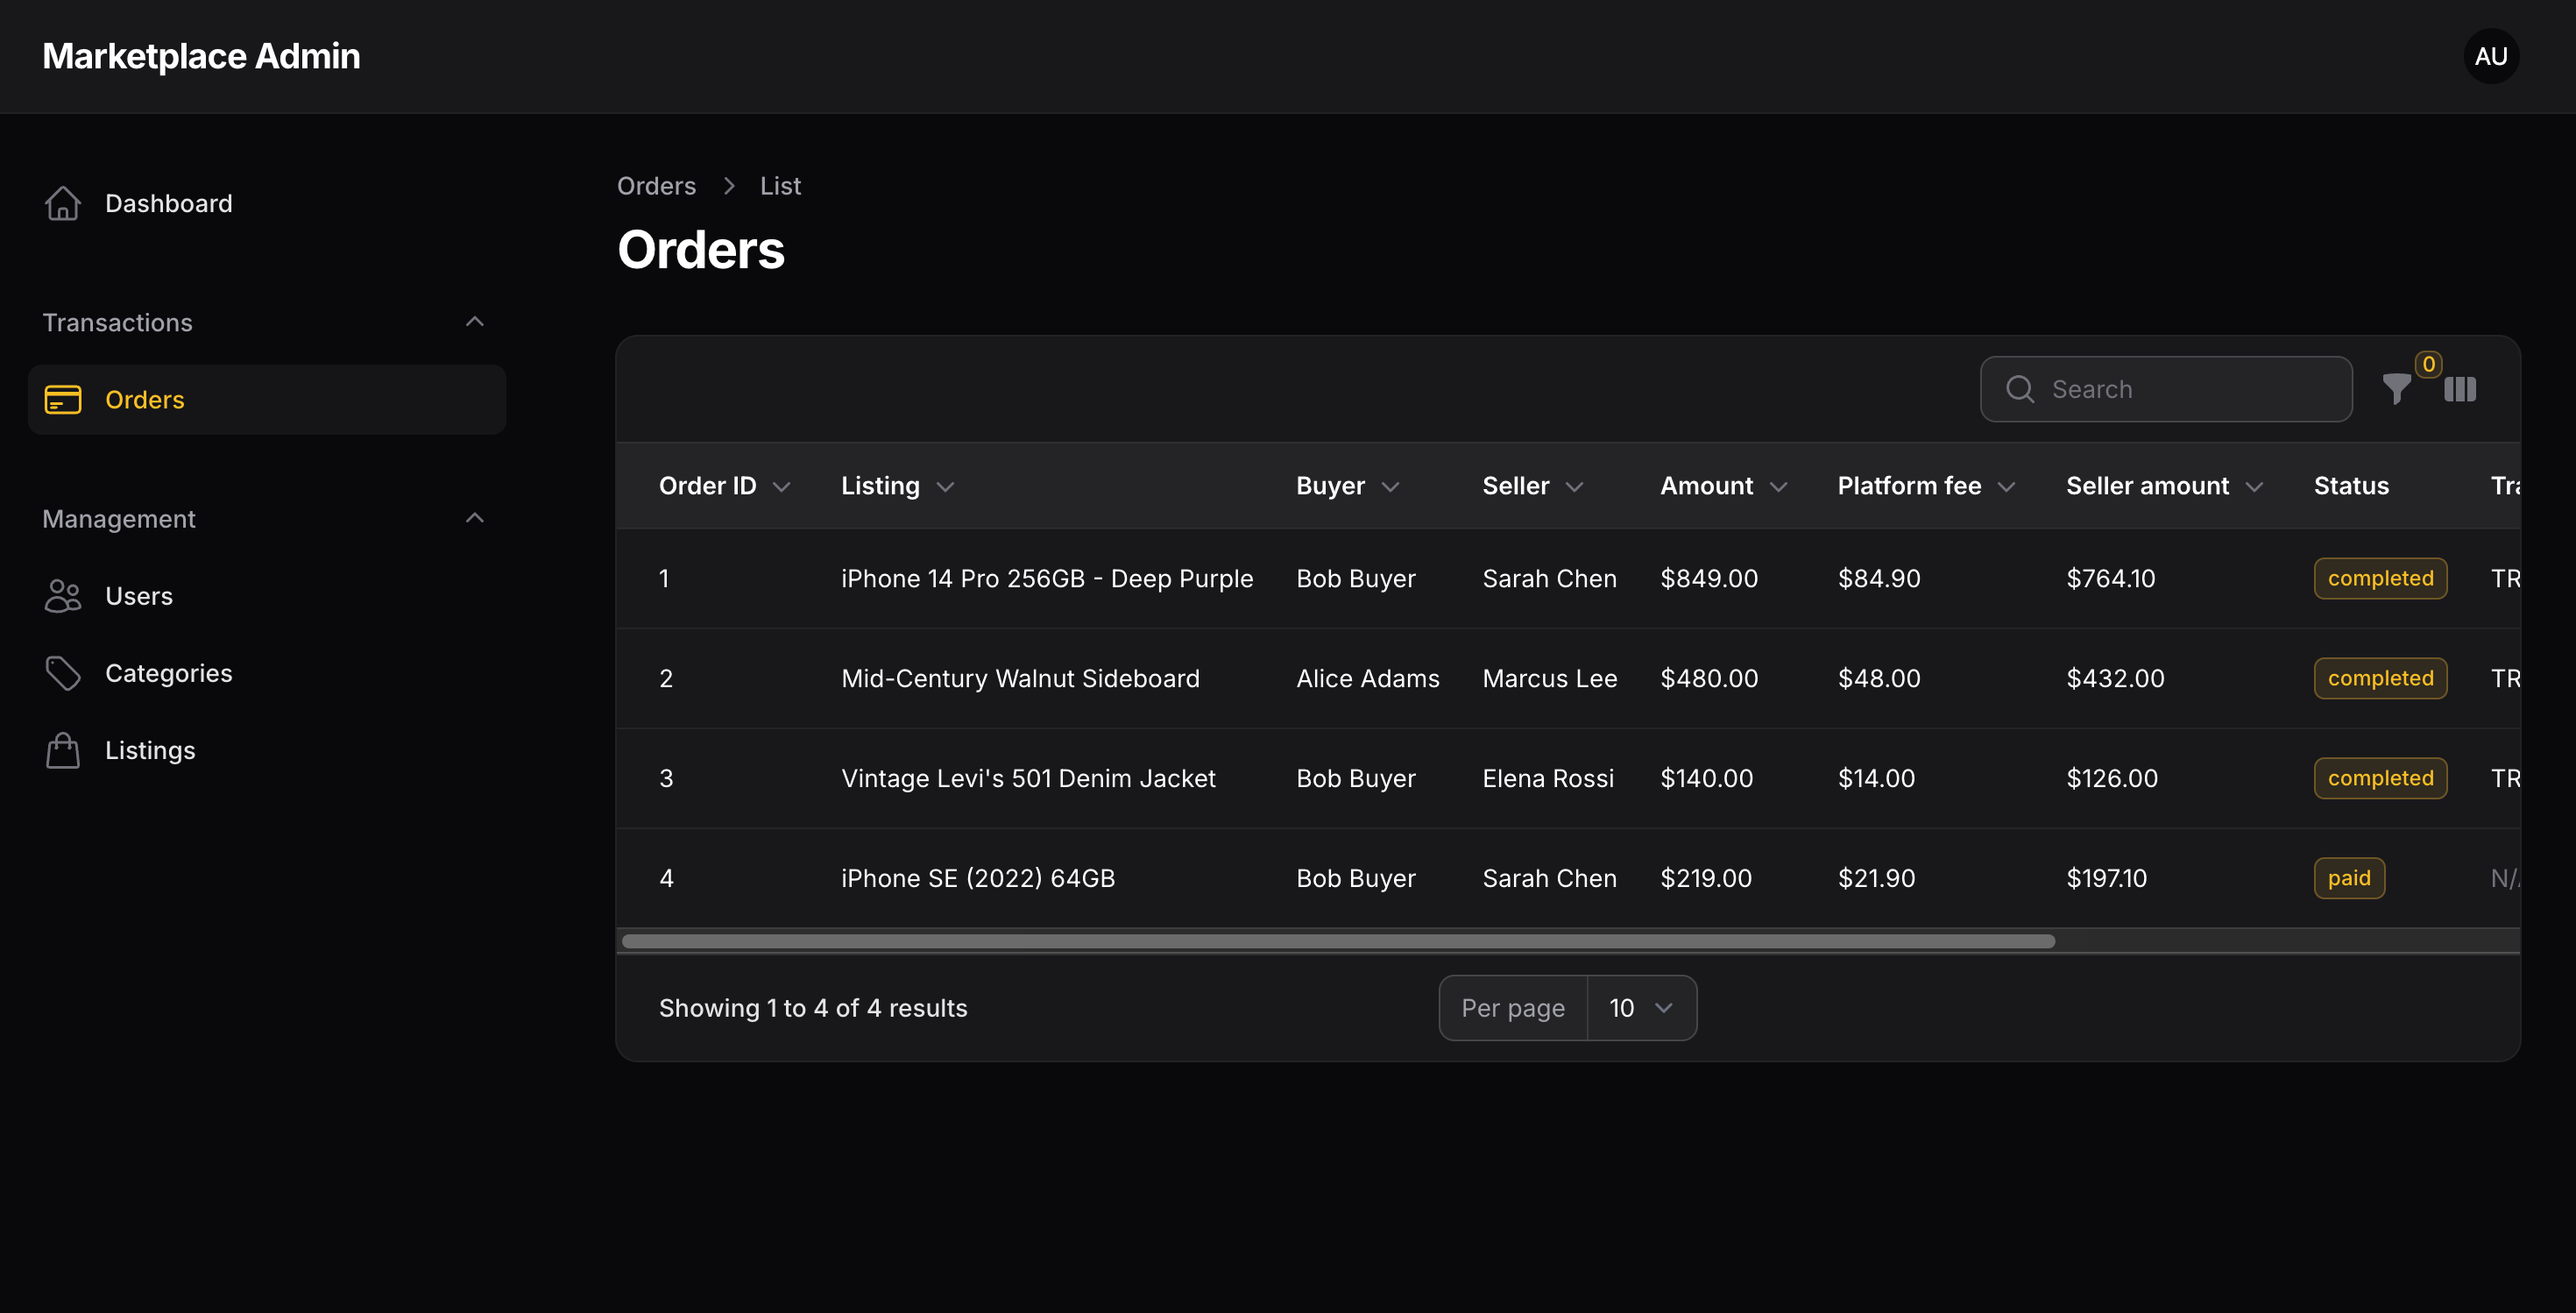This screenshot has height=1313, width=2576.
Task: Click the paid status badge
Action: pos(2349,878)
